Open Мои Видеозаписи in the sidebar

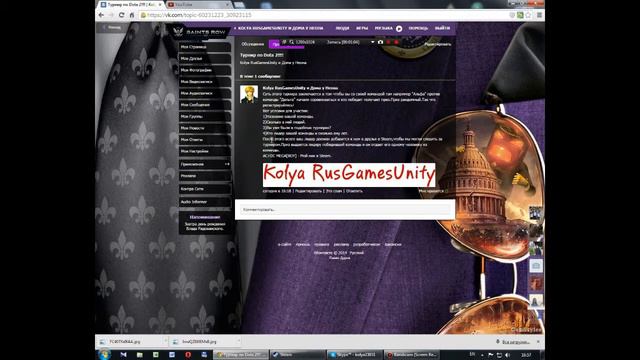coord(205,82)
